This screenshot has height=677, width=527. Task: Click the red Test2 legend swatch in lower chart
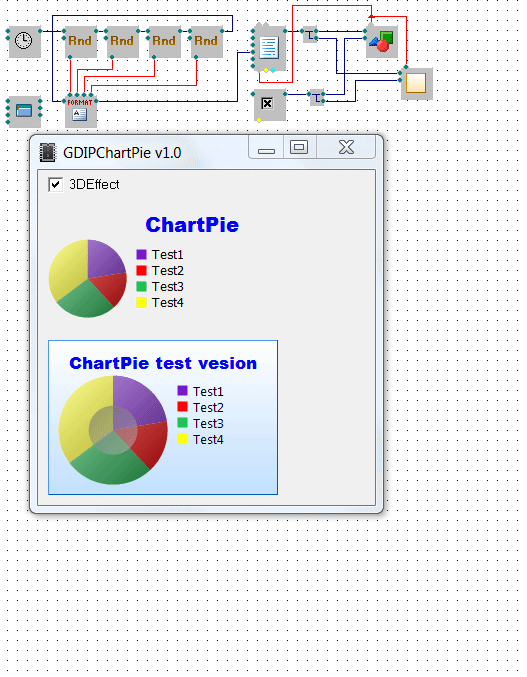click(x=182, y=407)
